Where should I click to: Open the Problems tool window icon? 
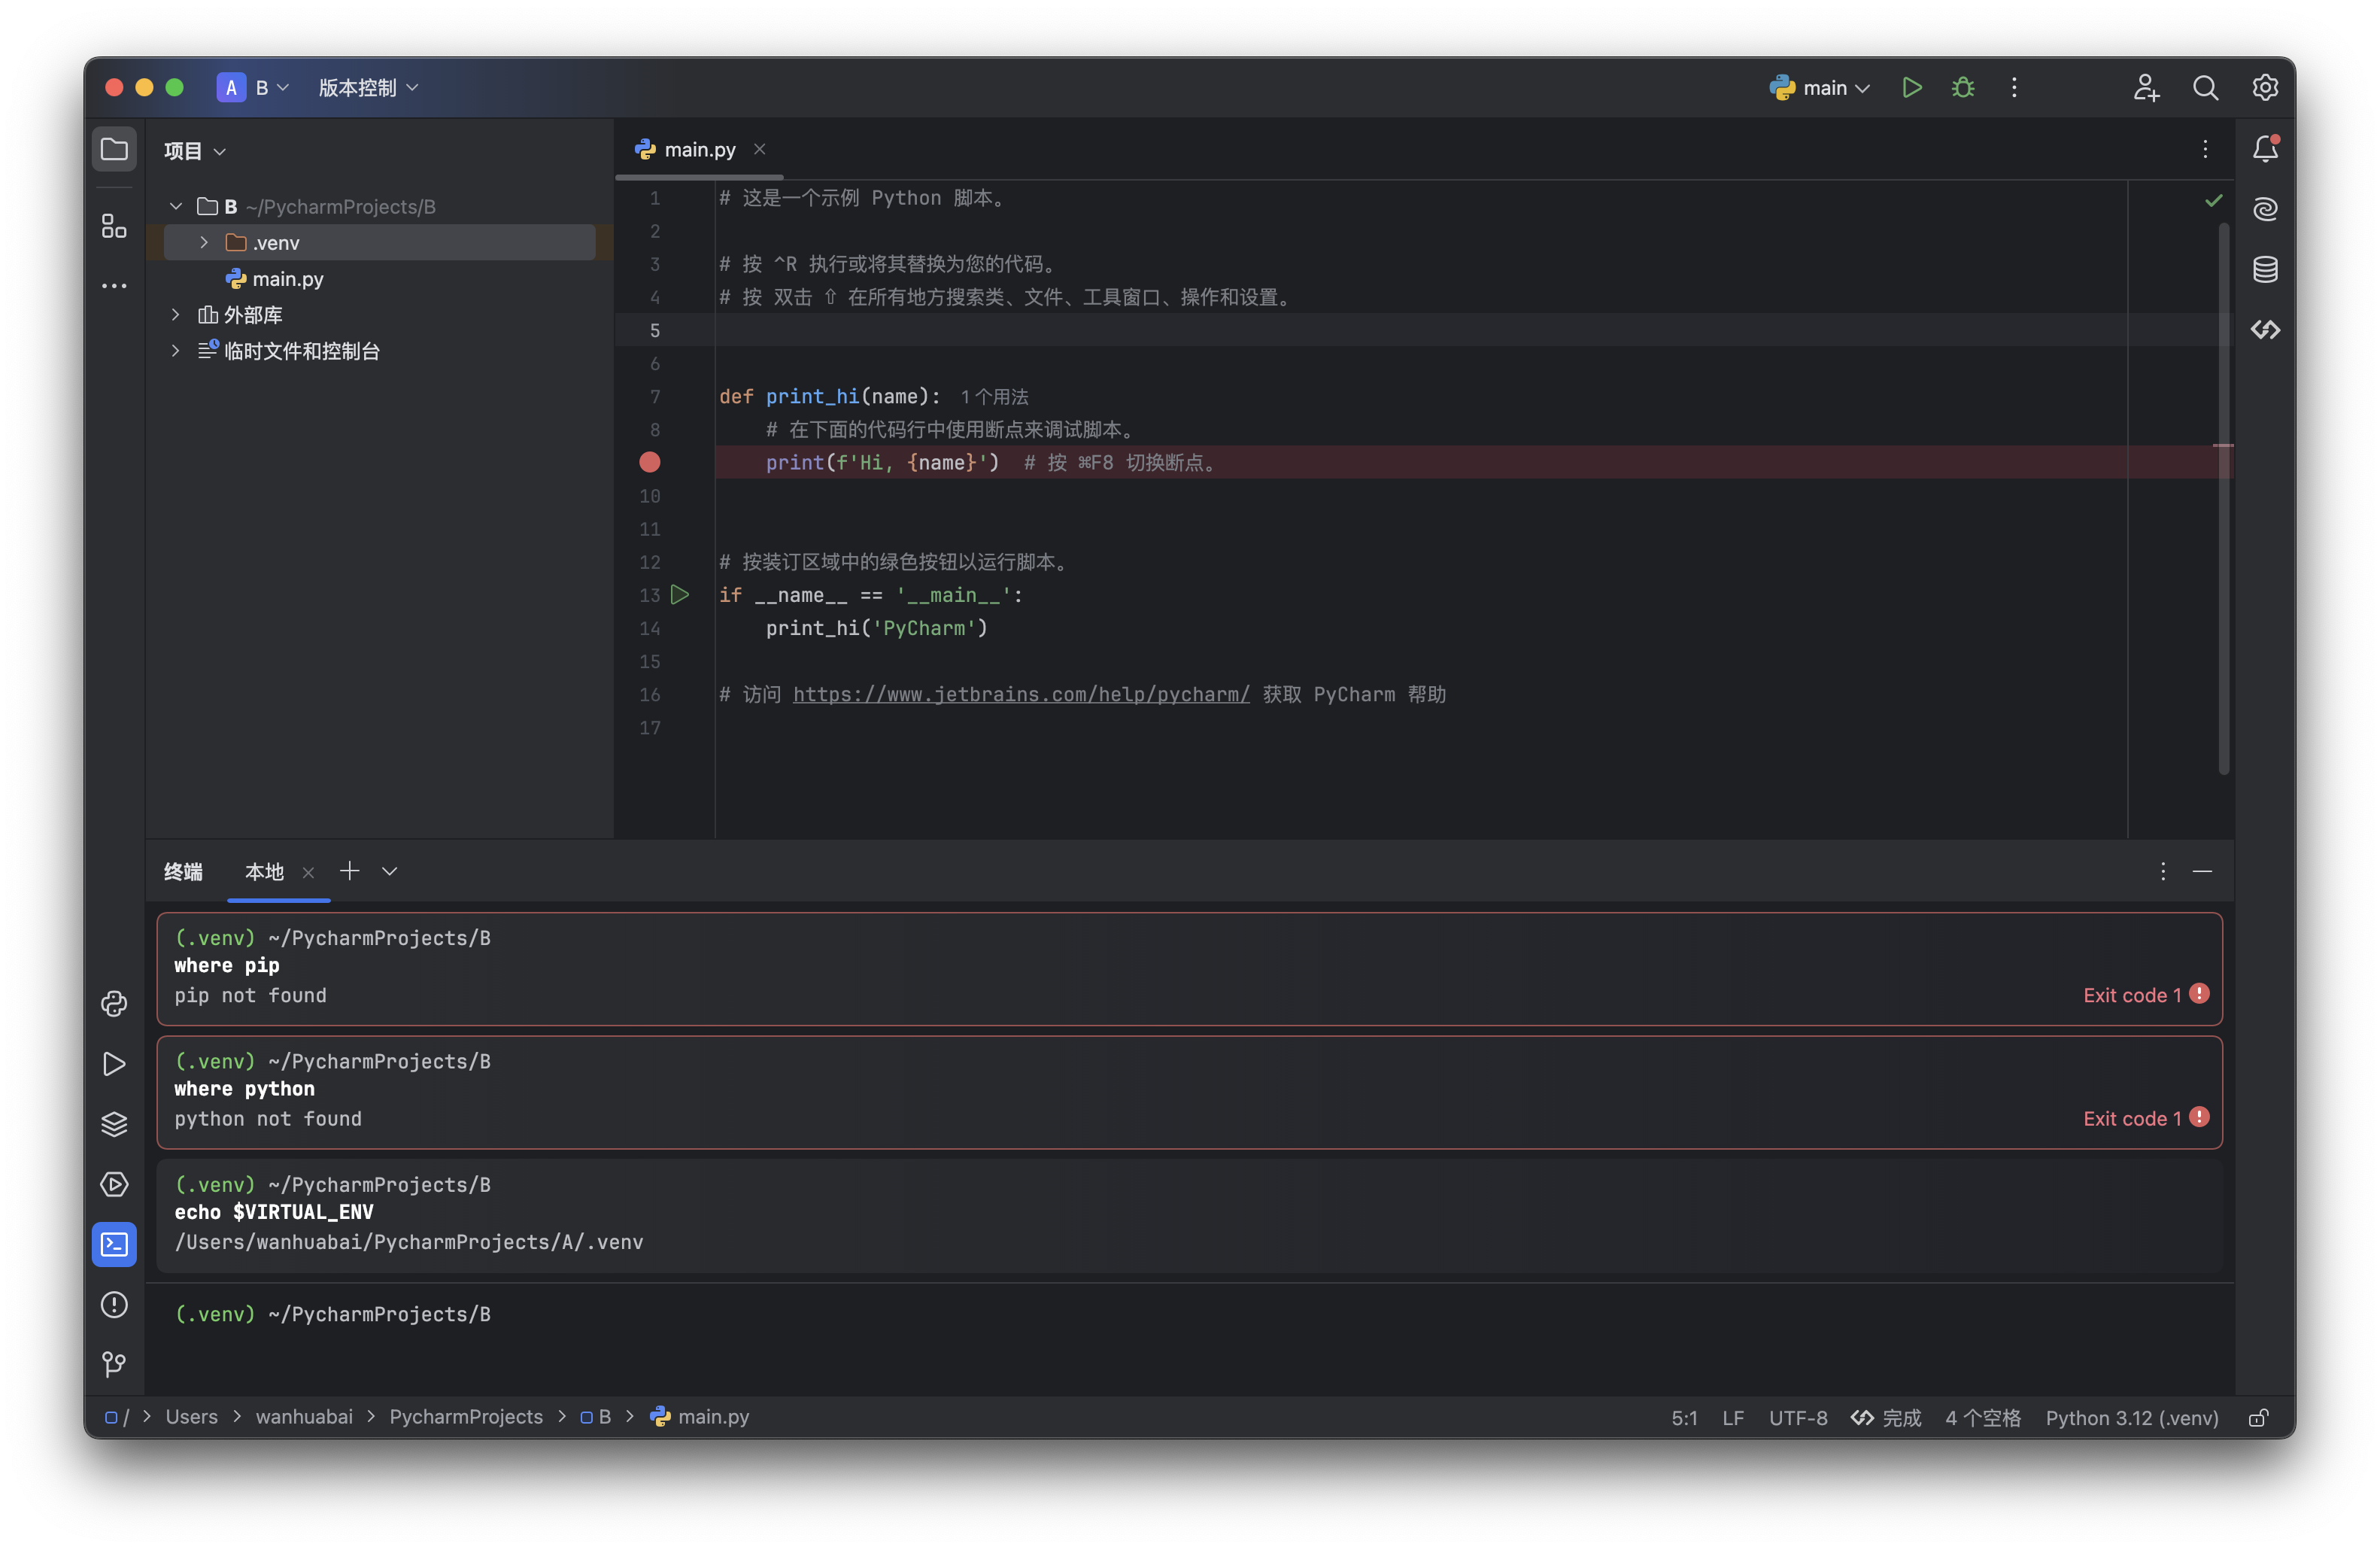tap(114, 1304)
